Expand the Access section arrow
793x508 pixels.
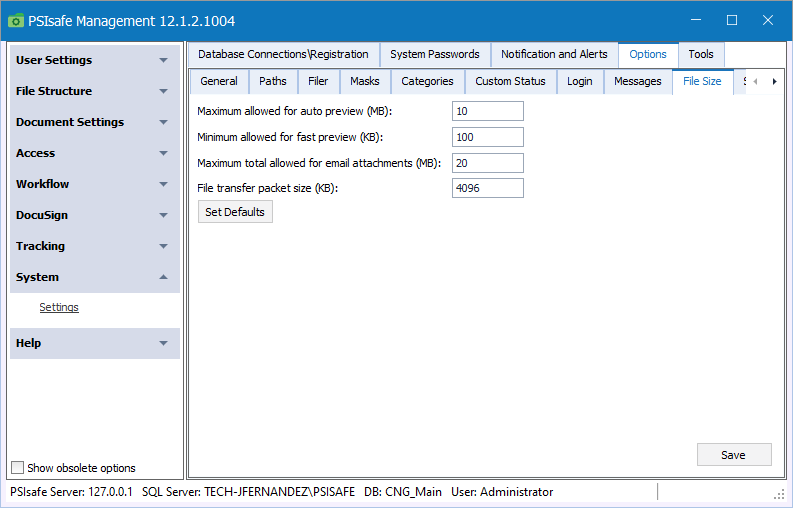(x=163, y=153)
